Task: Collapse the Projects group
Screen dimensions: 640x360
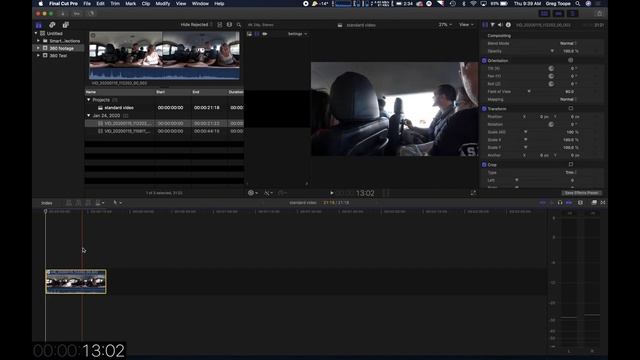Action: pyautogui.click(x=89, y=100)
